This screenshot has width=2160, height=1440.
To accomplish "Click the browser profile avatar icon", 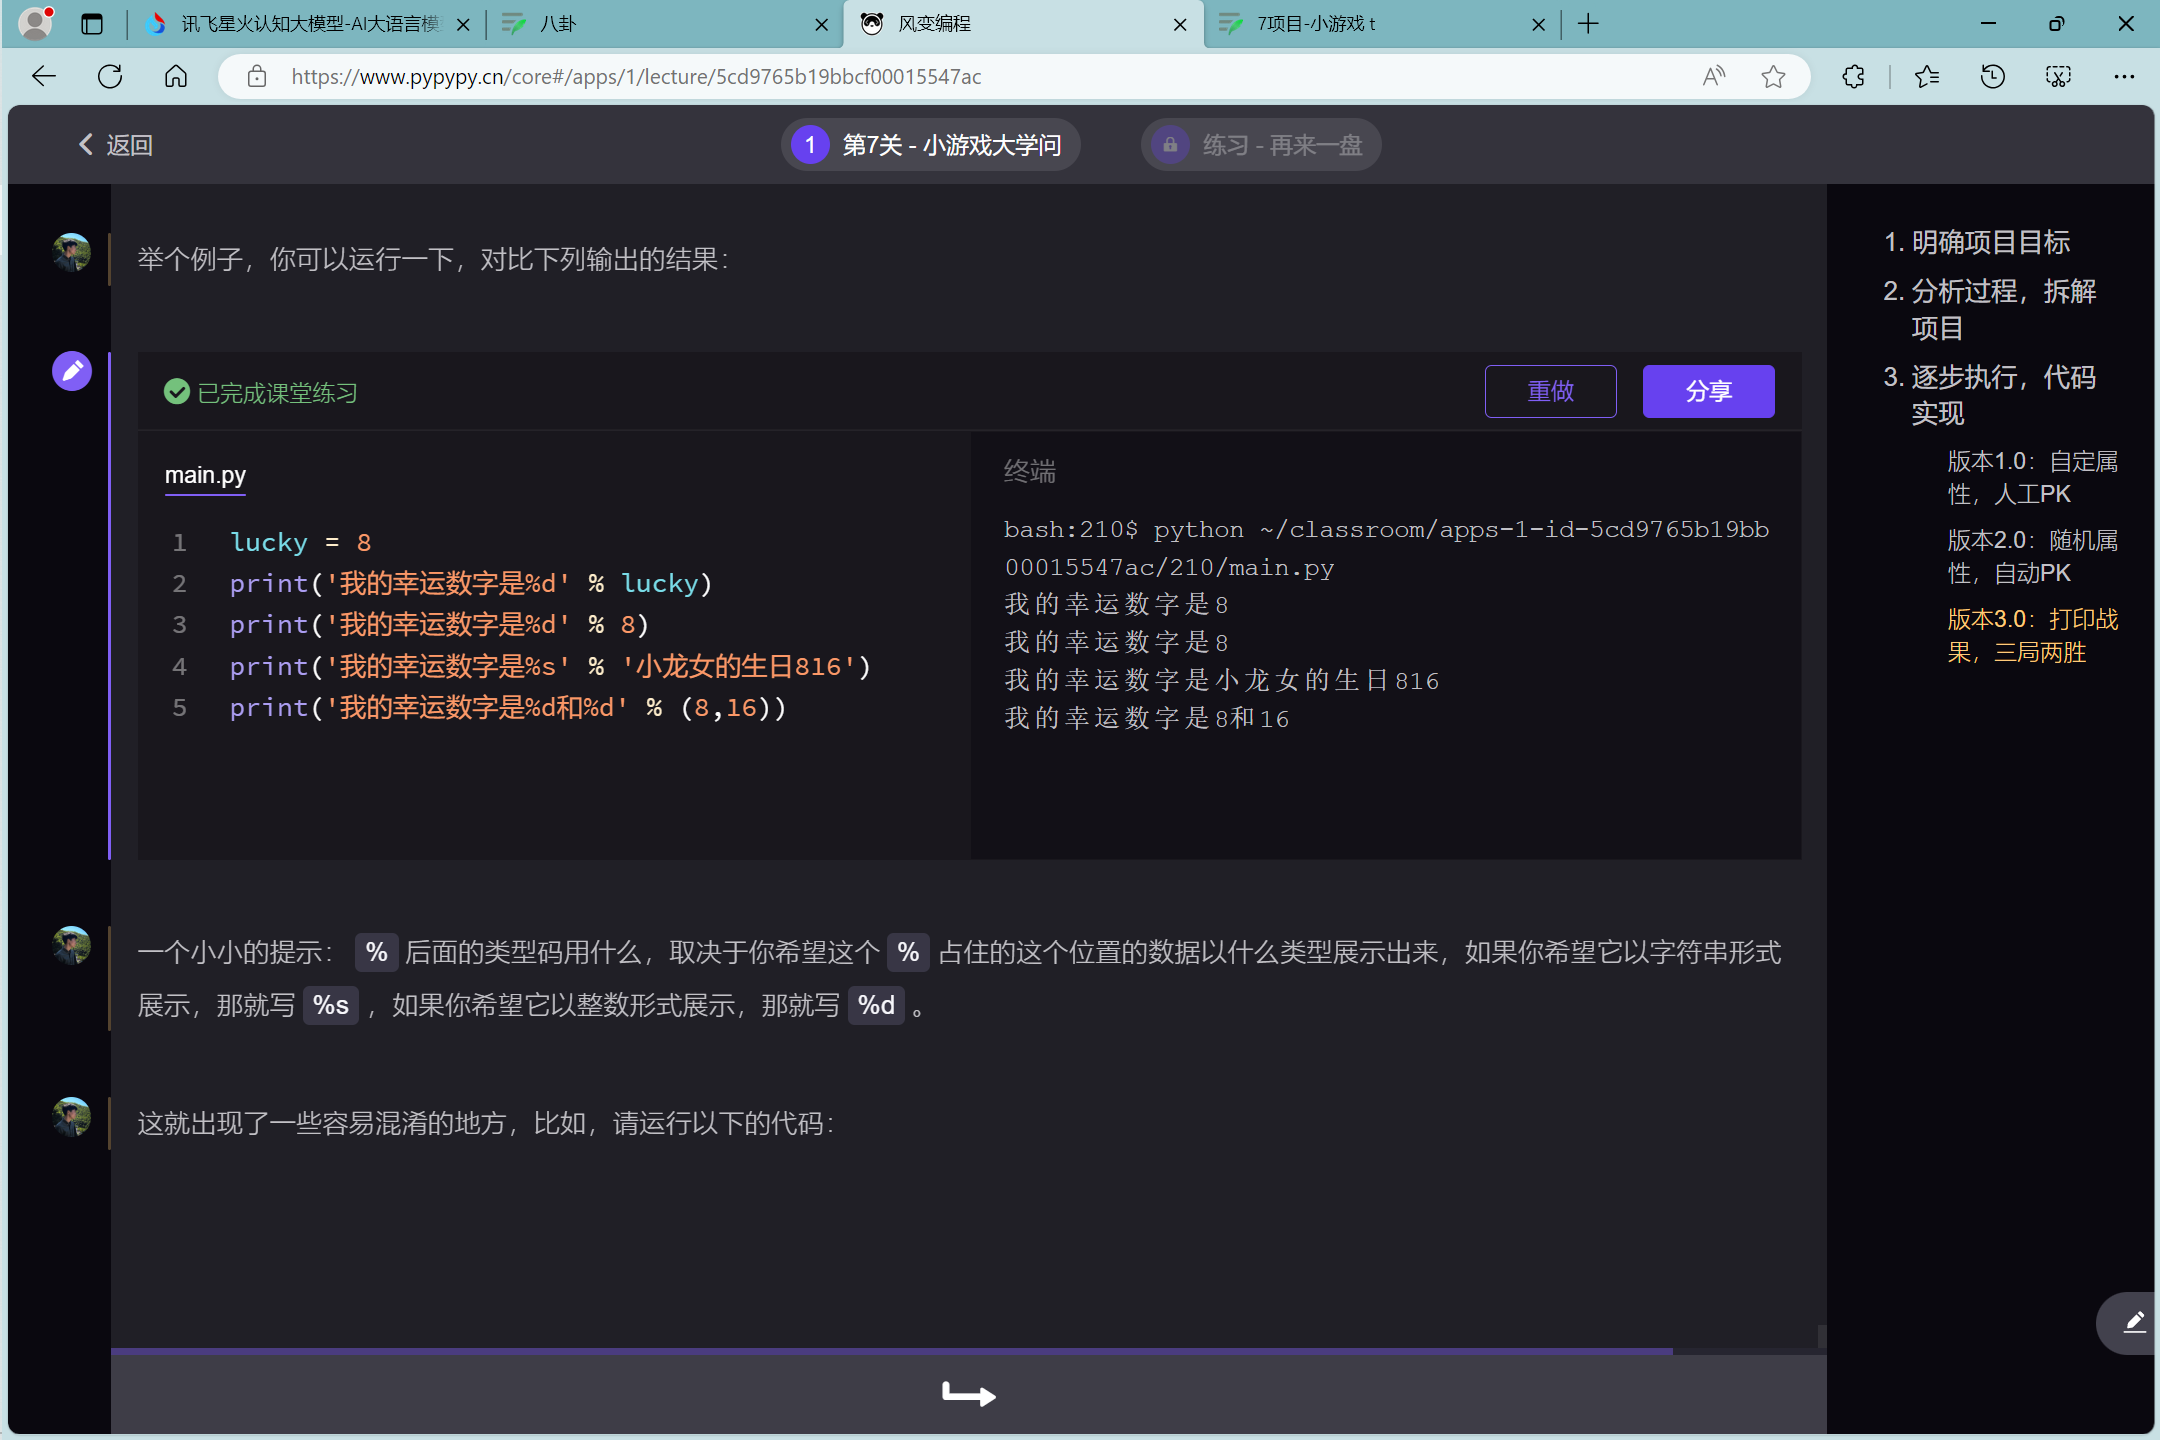I will 36,23.
